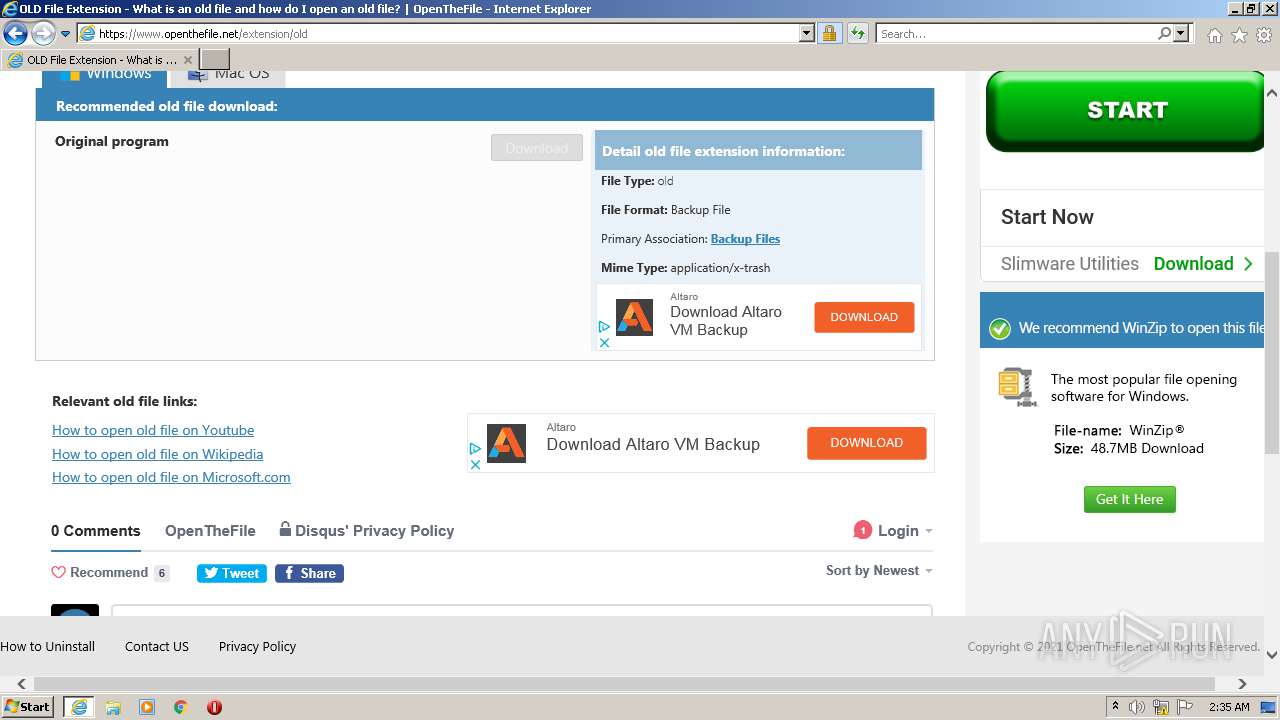Open Disqus' Privacy Policy link
The width and height of the screenshot is (1280, 720).
tap(367, 531)
